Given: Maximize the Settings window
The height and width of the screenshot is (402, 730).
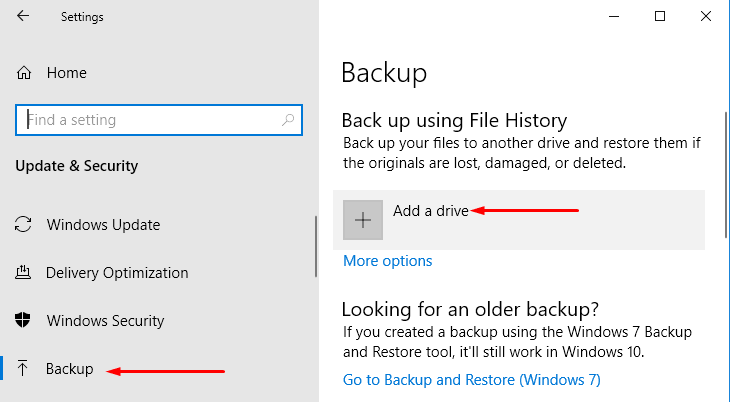Looking at the screenshot, I should point(660,16).
